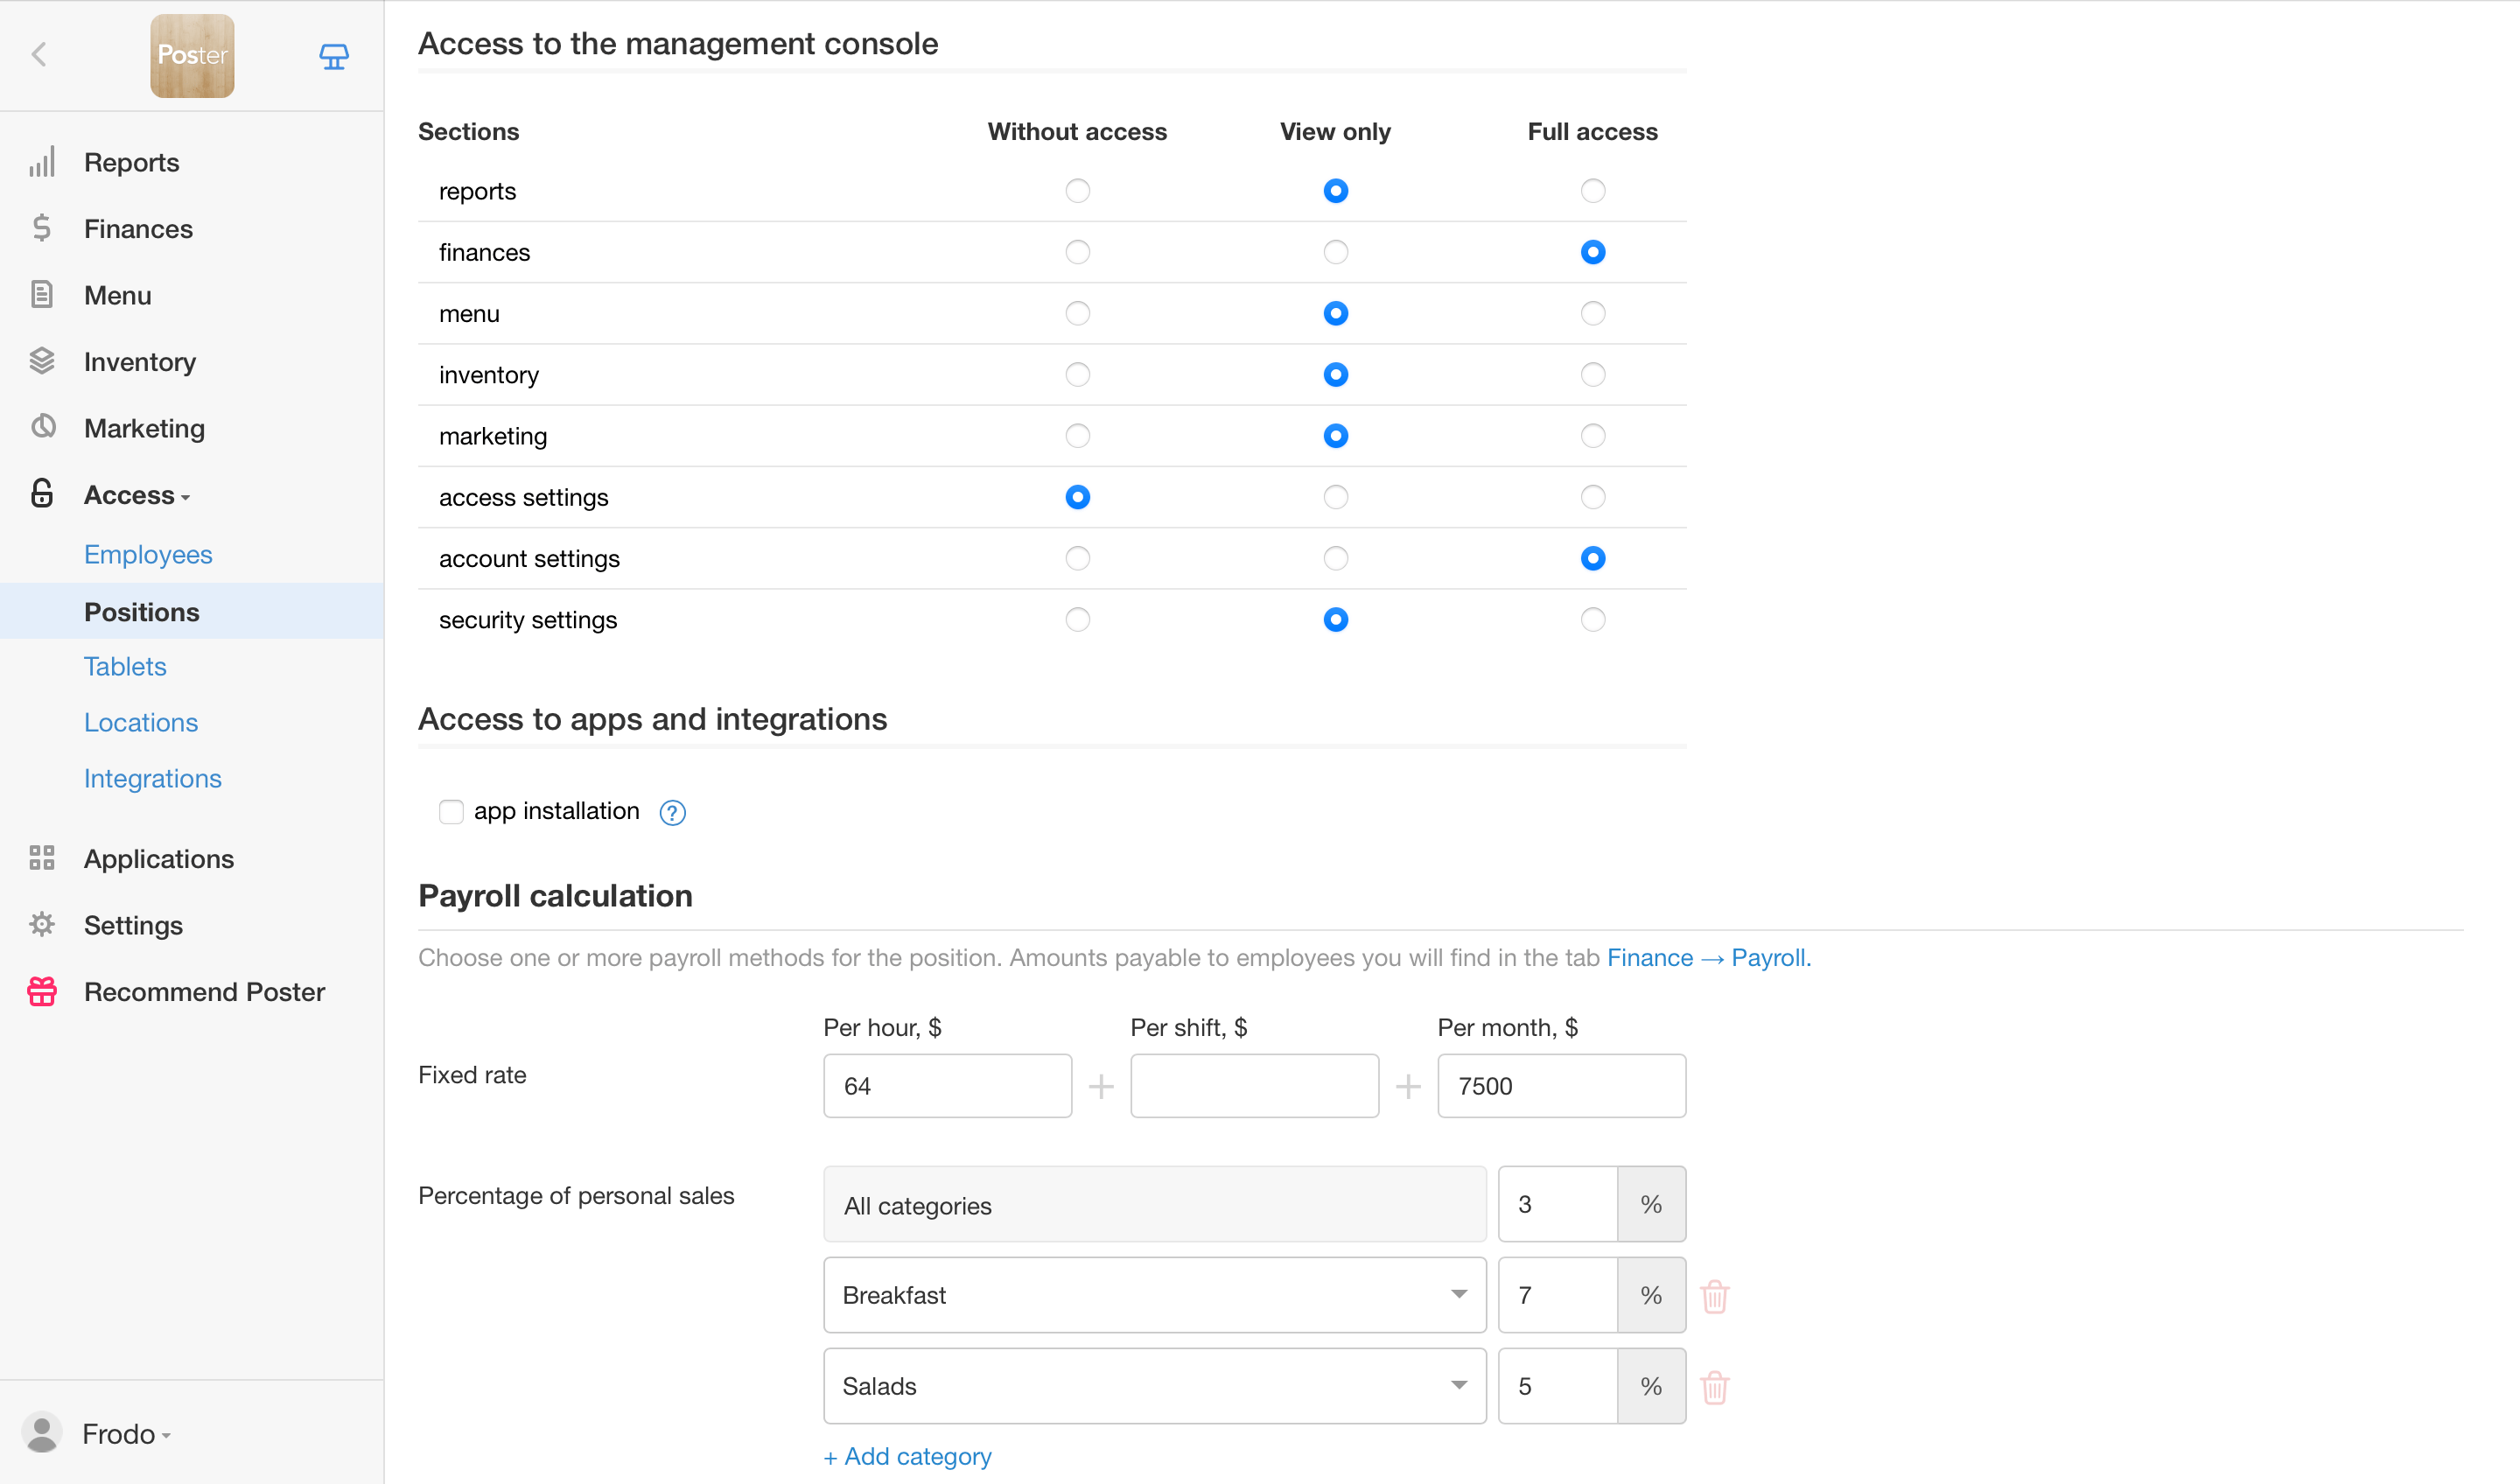Set access settings to View only
The width and height of the screenshot is (2520, 1484).
point(1335,497)
